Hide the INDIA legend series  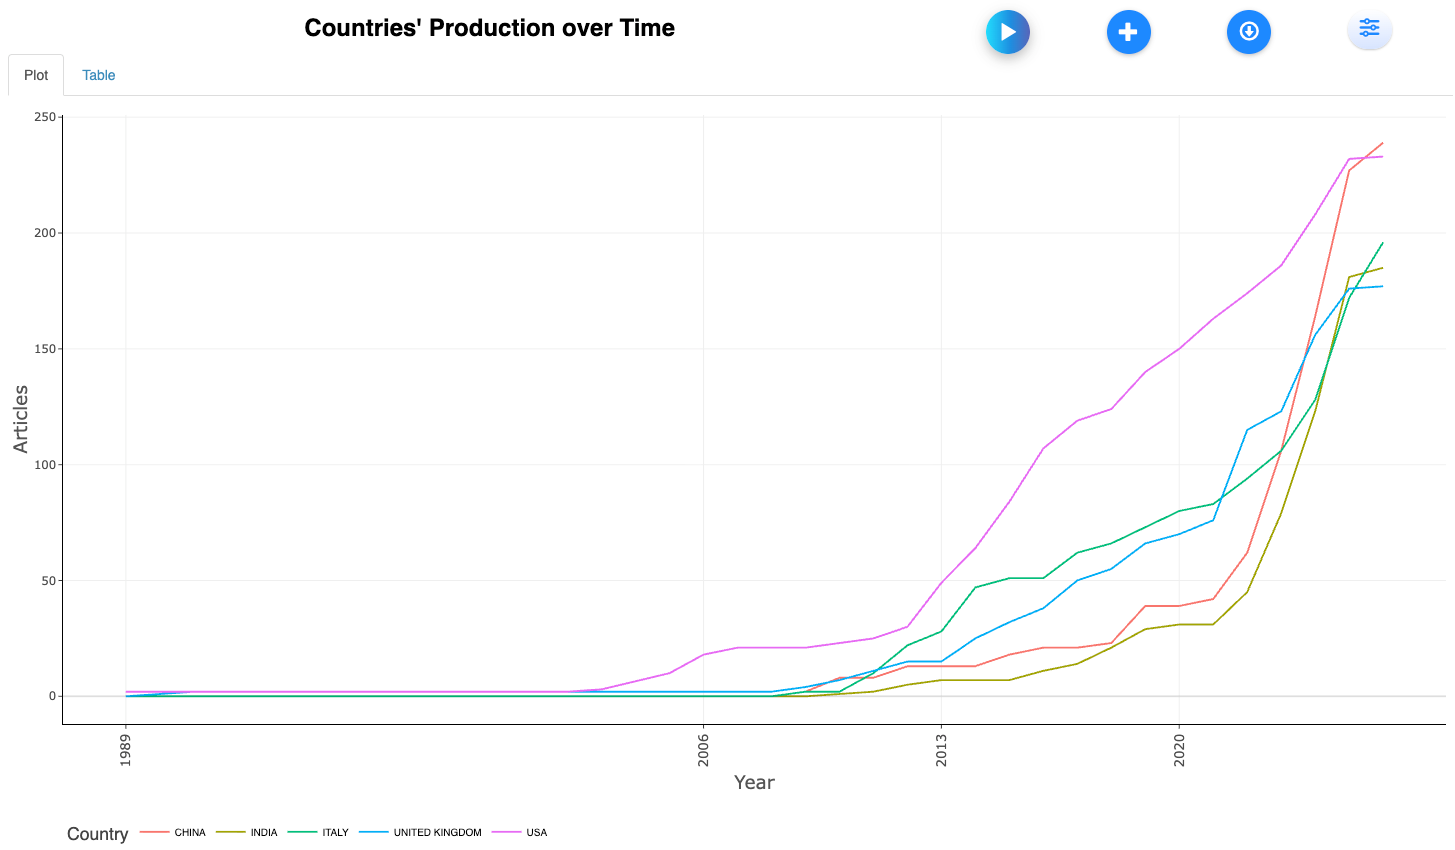click(x=264, y=832)
